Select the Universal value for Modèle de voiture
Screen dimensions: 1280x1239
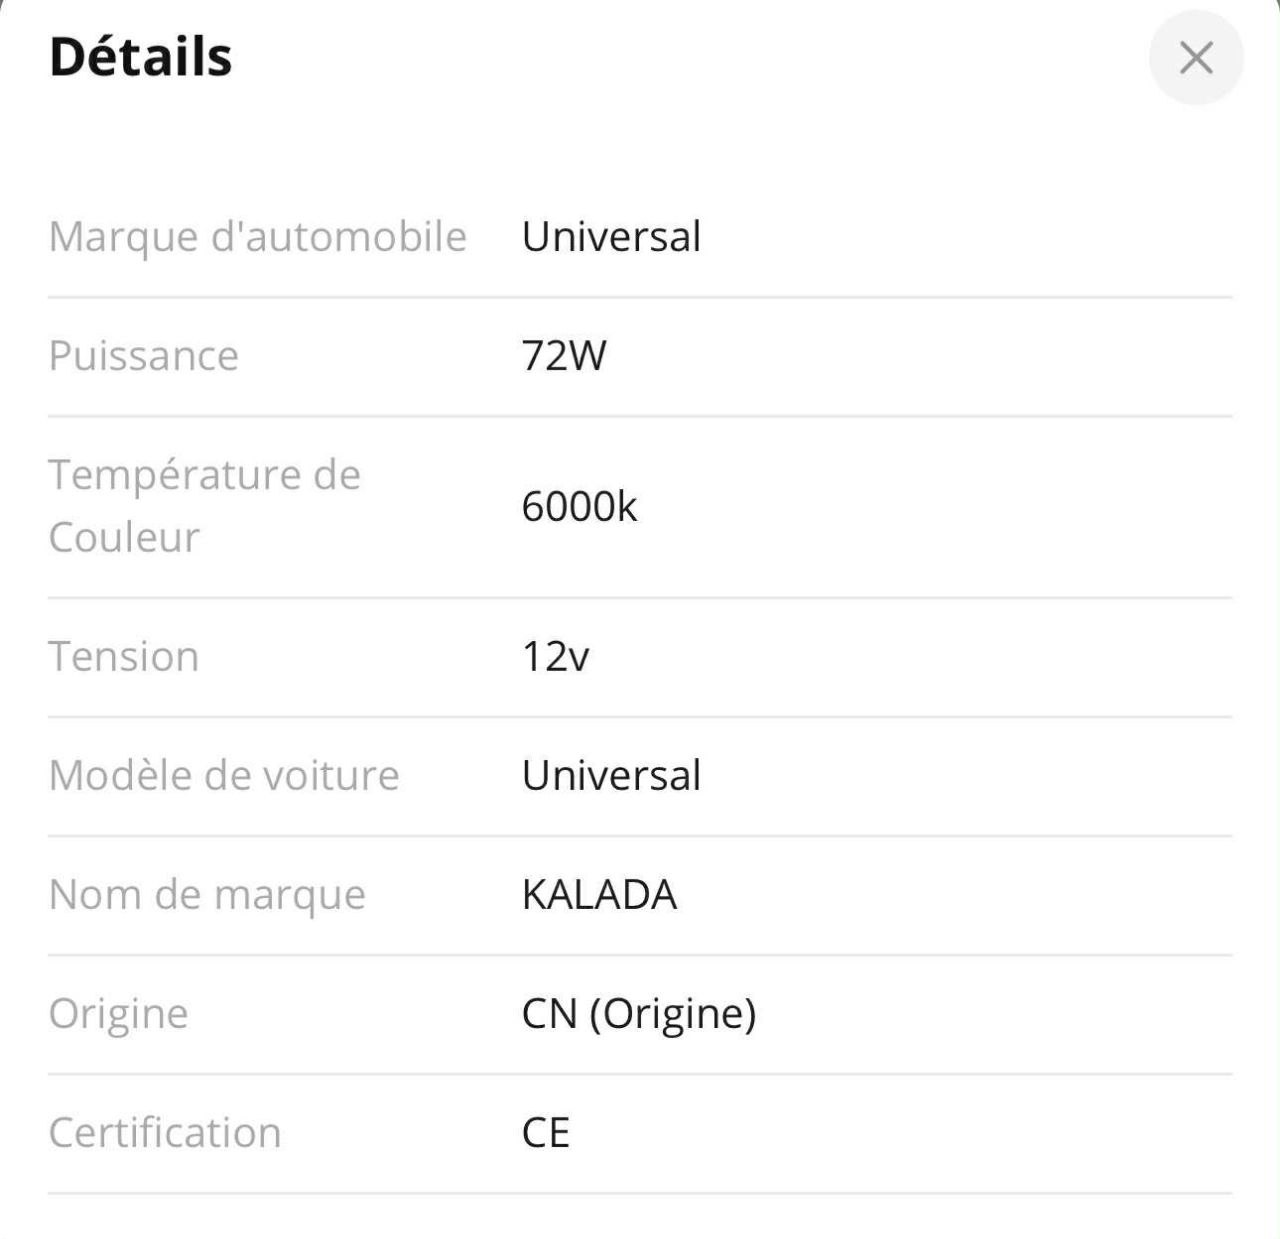tap(611, 776)
